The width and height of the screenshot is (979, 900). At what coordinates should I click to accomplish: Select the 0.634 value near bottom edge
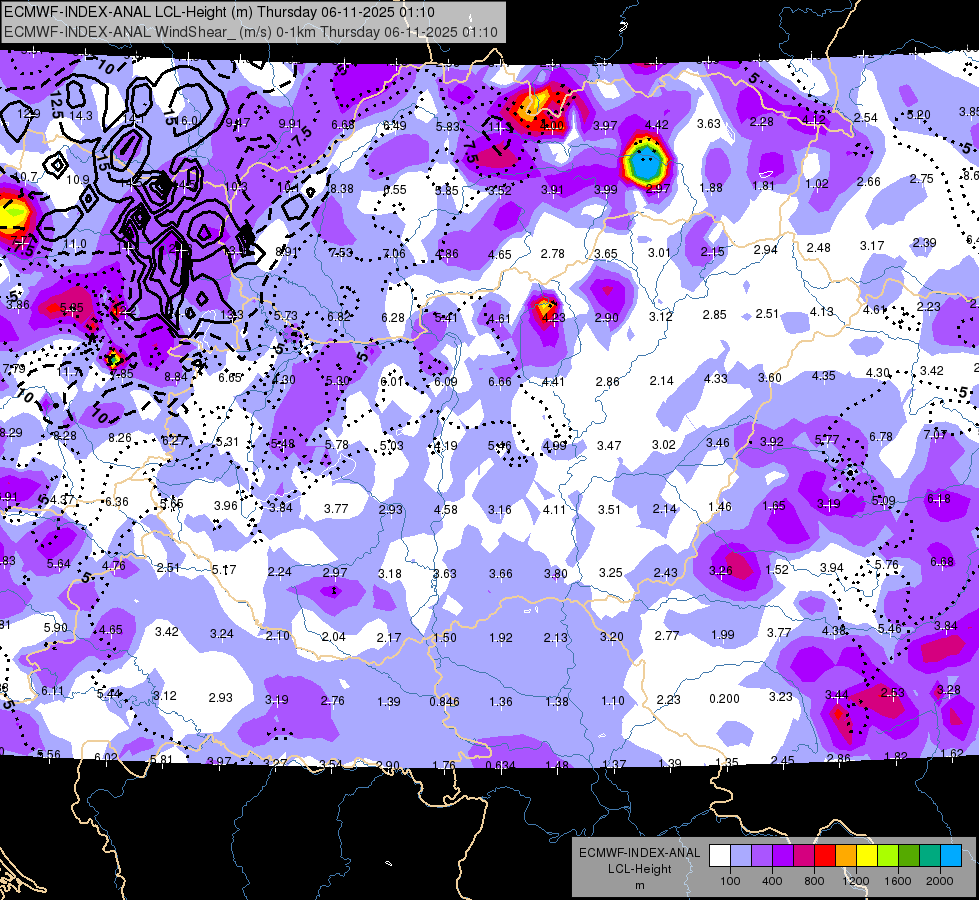click(500, 765)
